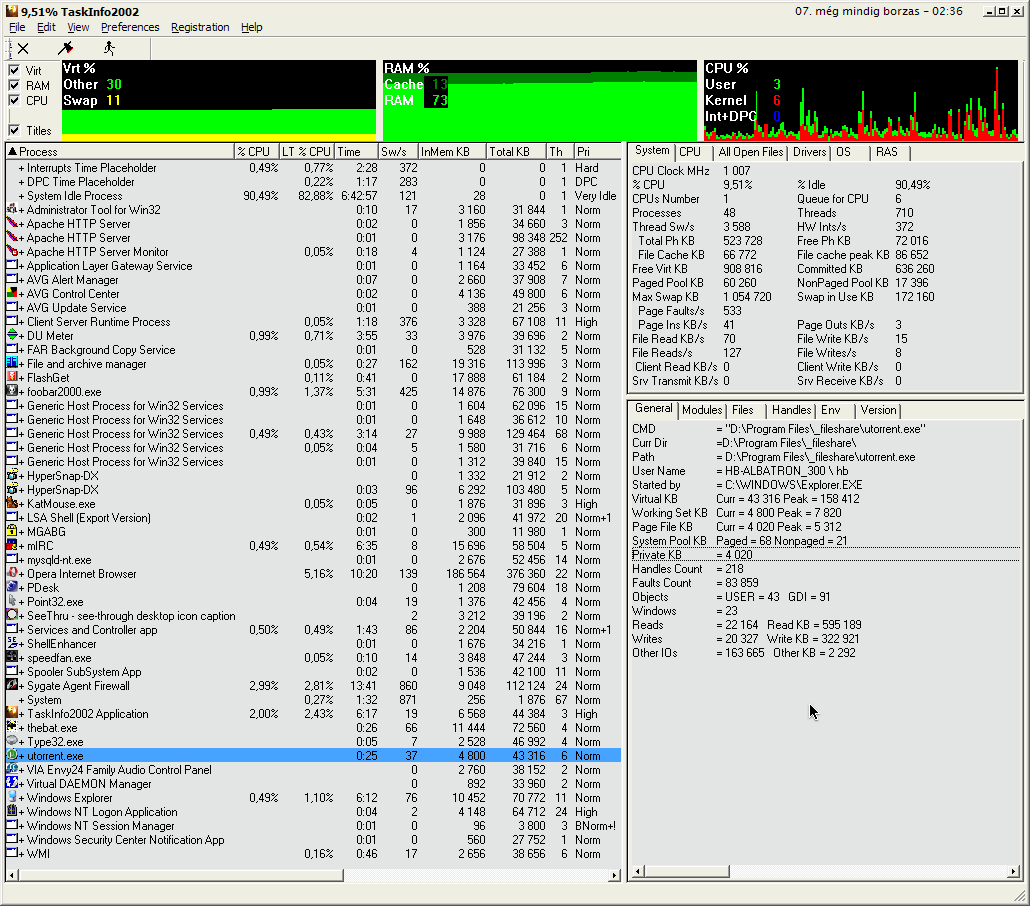Screen dimensions: 1030x906
Task: Expand the Sygate Agent Firewall entry
Action: 22,686
